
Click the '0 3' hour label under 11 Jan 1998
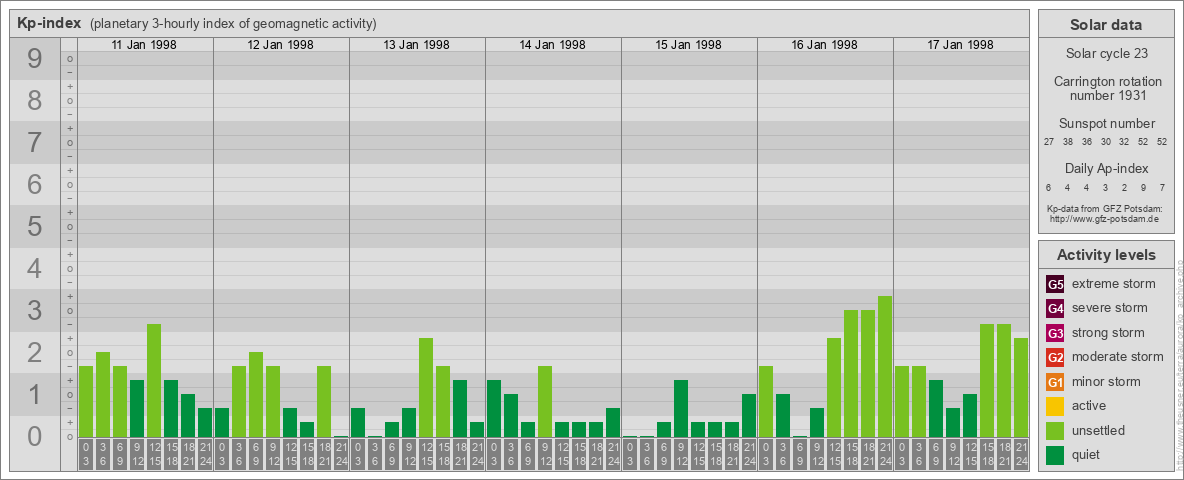[x=86, y=455]
